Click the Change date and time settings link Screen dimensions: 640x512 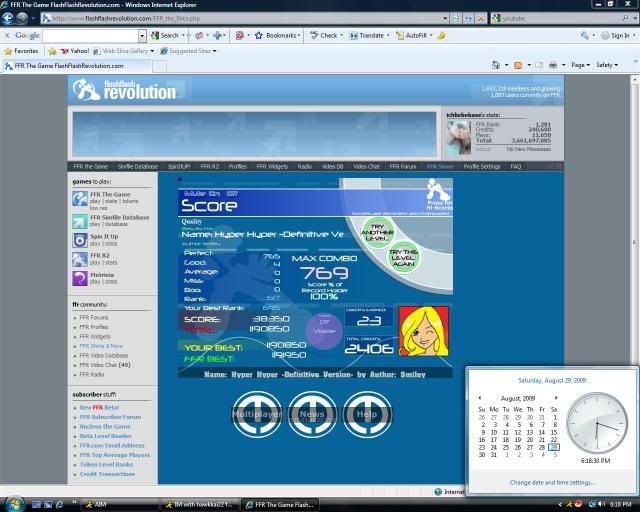552,482
